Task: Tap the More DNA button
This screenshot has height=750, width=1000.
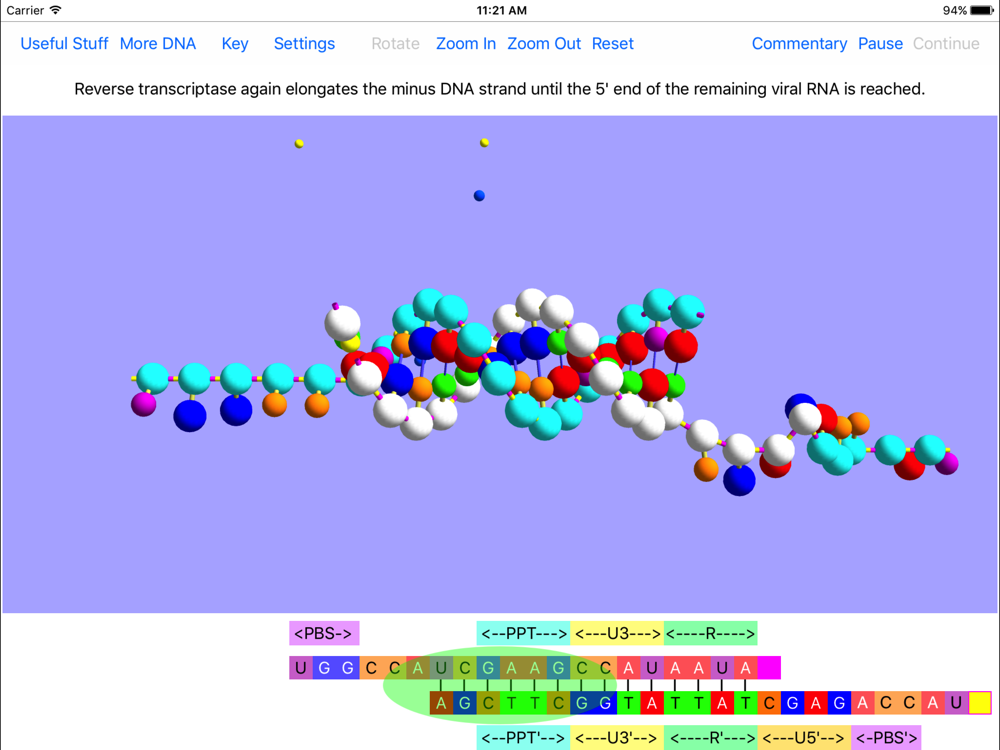Action: [158, 43]
